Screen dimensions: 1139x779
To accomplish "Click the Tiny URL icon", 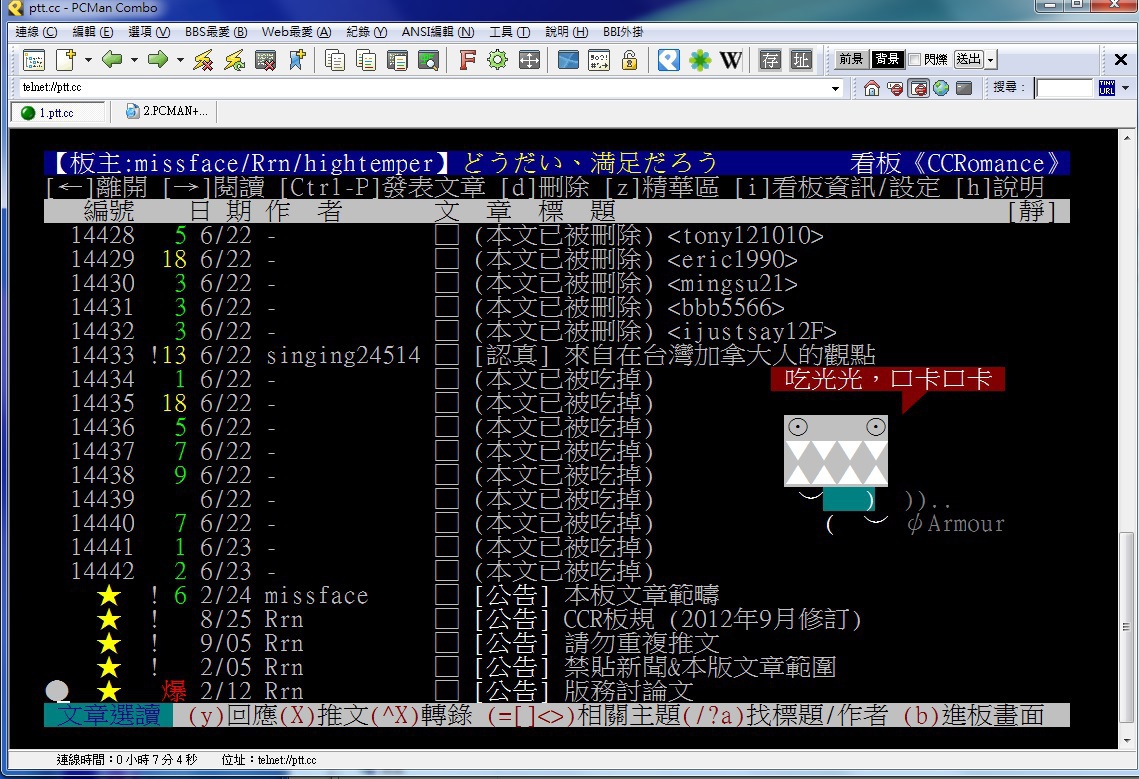I will coord(1106,88).
